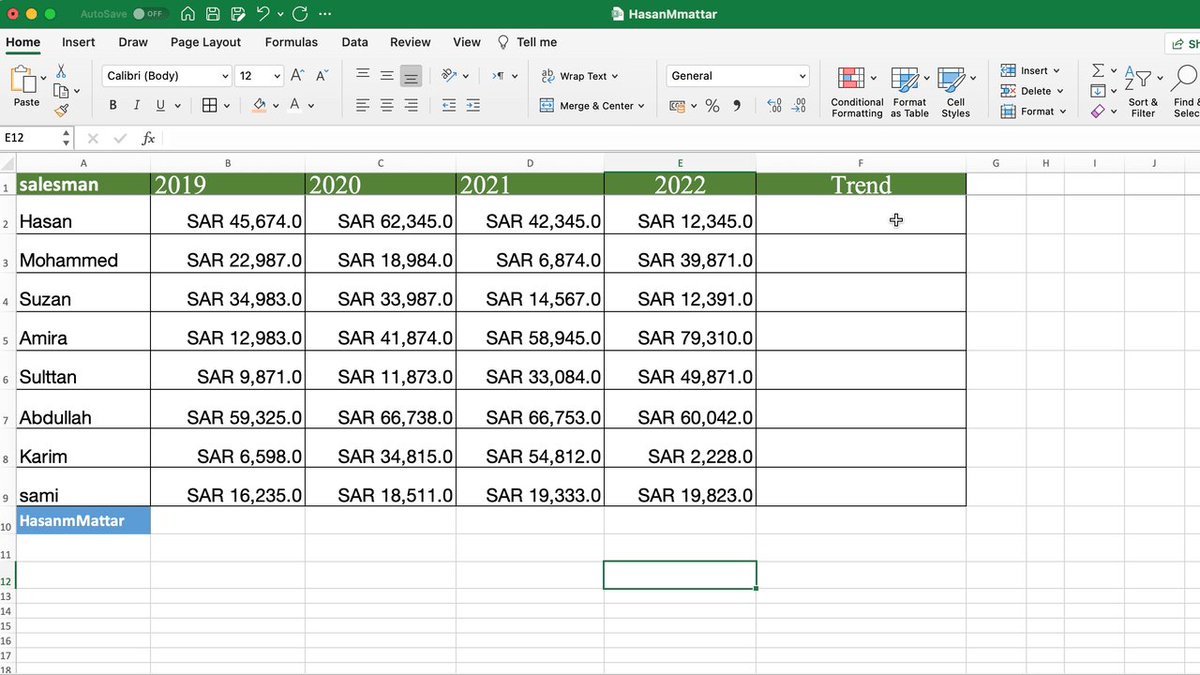Align text to top of cell
The image size is (1200, 675).
click(362, 75)
